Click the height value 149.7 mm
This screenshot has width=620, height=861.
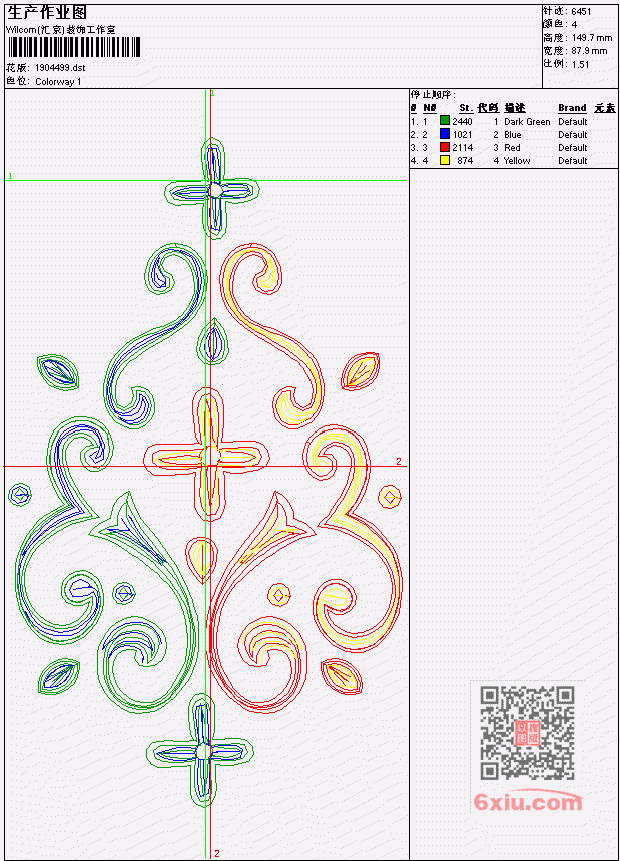pyautogui.click(x=591, y=38)
